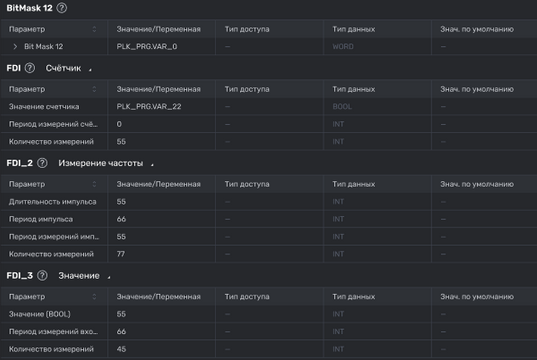The width and height of the screenshot is (537, 360).
Task: Expand the Bit Mask 12 row chevron
Action: (15, 47)
